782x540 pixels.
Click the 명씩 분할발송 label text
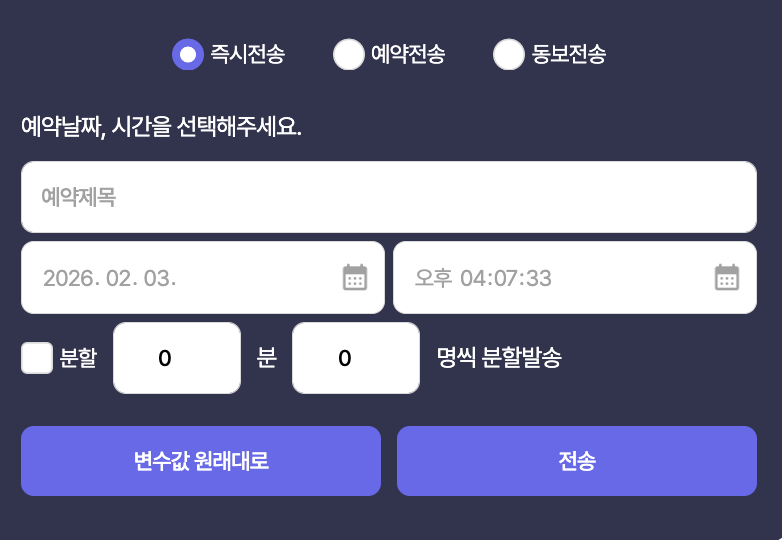click(499, 358)
